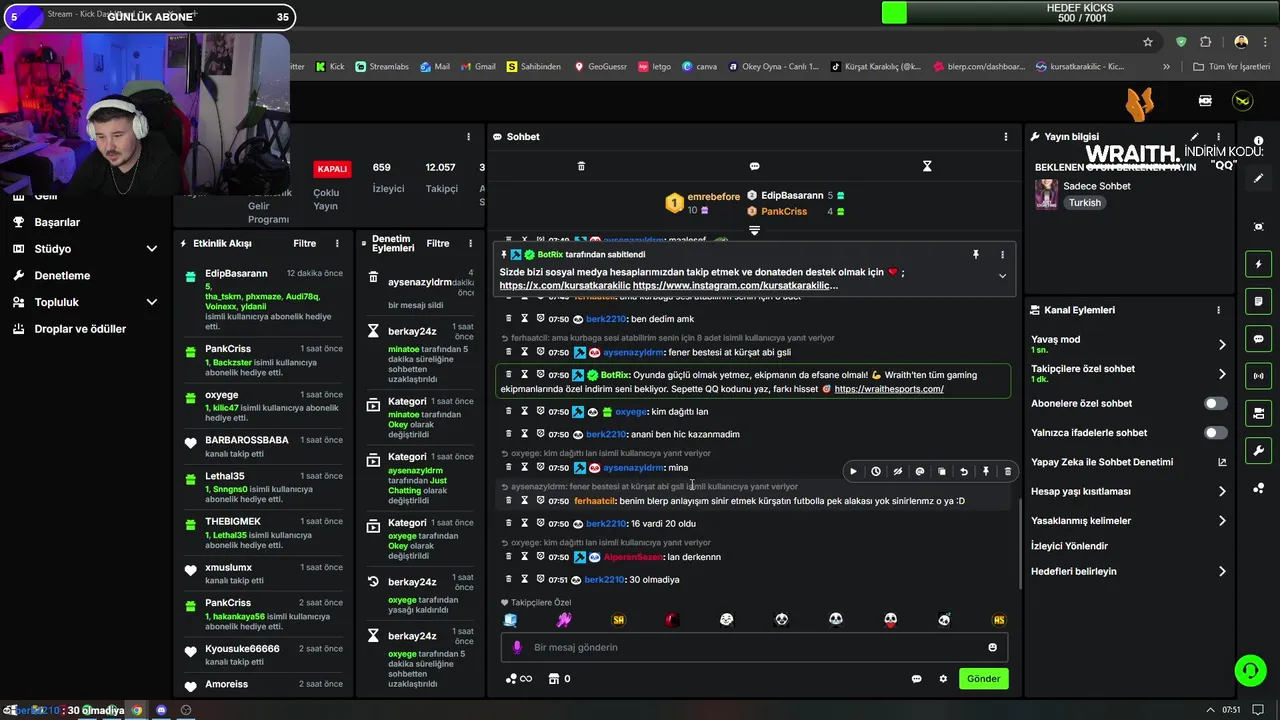Image resolution: width=1280 pixels, height=720 pixels.
Task: Open Denetleme in the left sidebar
Action: point(62,275)
